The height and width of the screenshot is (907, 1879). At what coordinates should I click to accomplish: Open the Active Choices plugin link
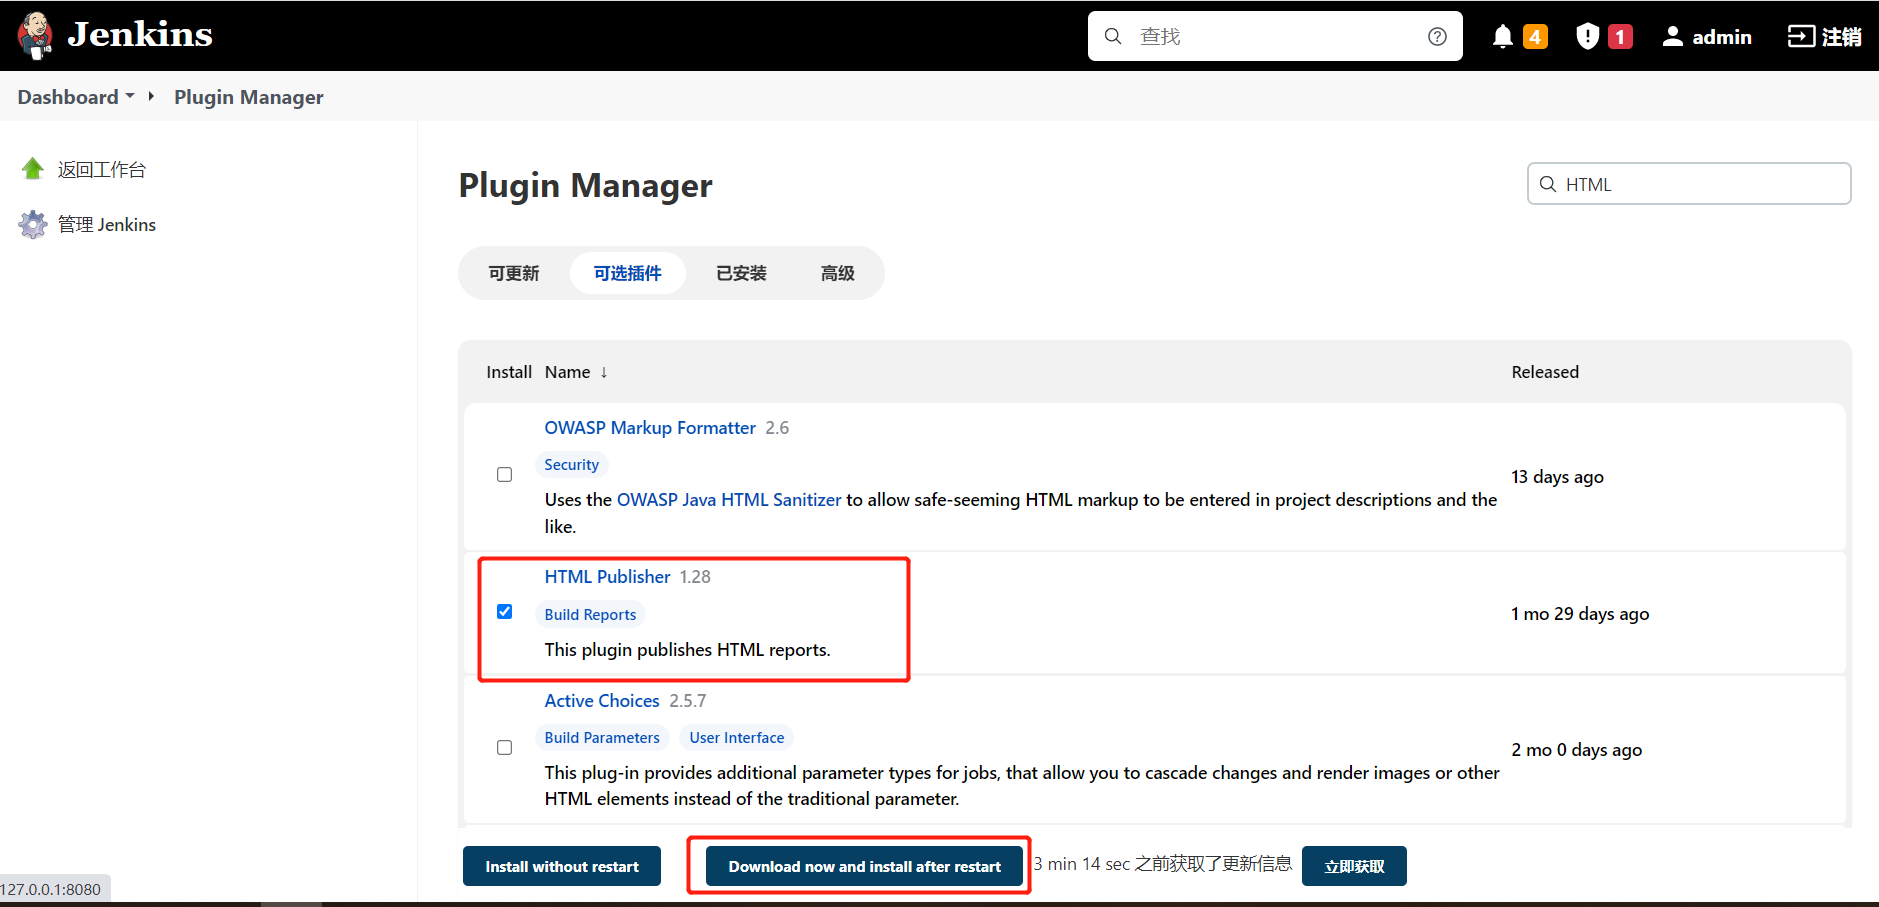602,701
